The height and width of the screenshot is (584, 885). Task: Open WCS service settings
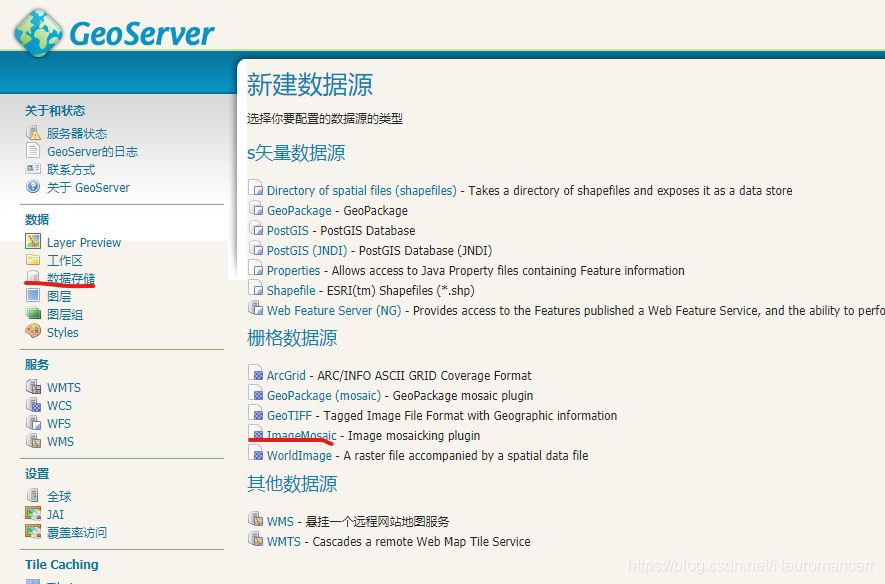click(x=59, y=406)
